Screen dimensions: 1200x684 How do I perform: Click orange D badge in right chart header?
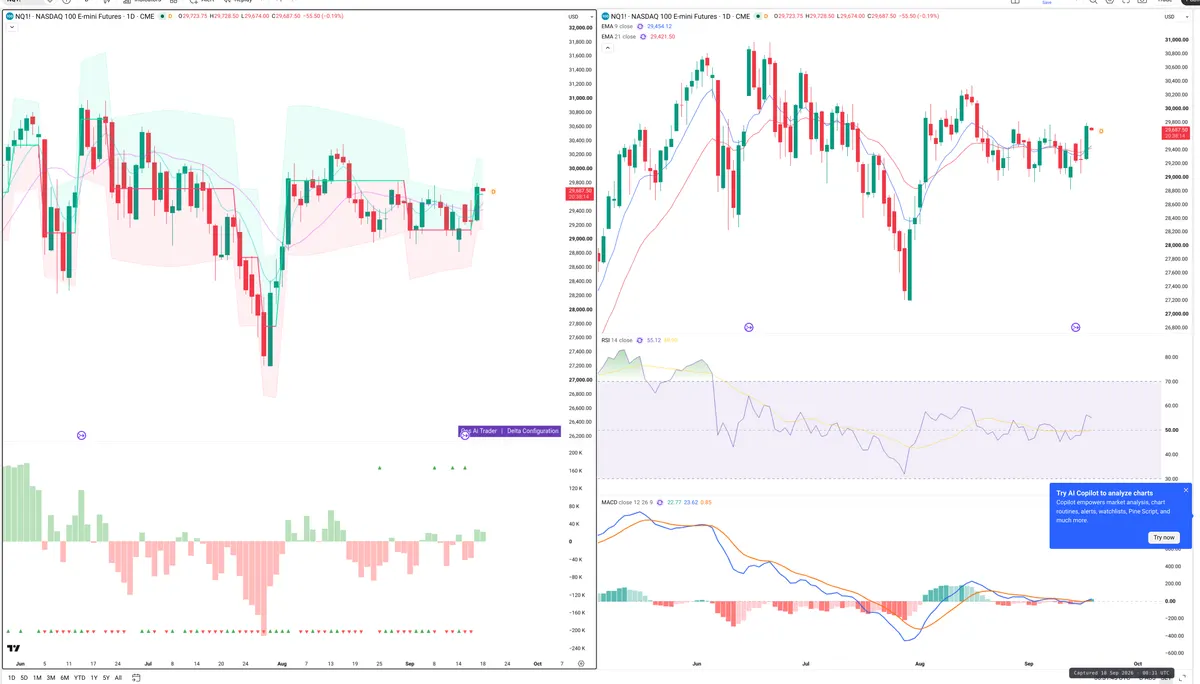[766, 16]
